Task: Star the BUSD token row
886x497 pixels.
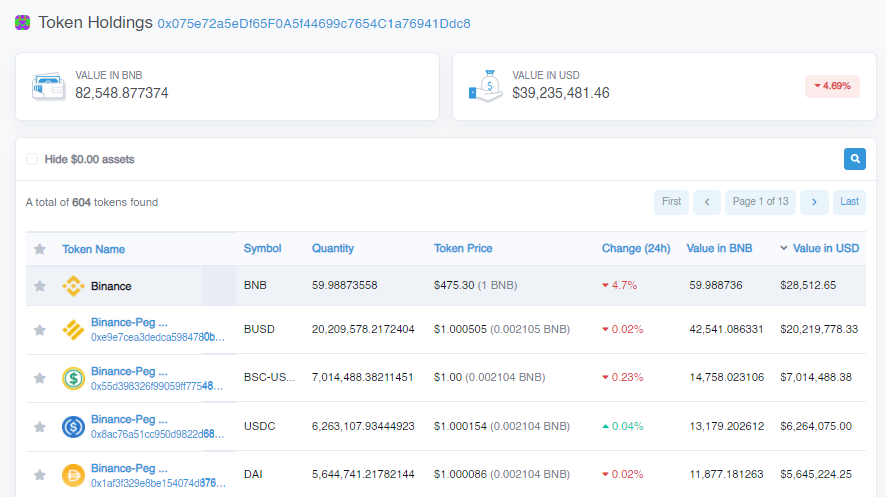Action: pyautogui.click(x=40, y=330)
